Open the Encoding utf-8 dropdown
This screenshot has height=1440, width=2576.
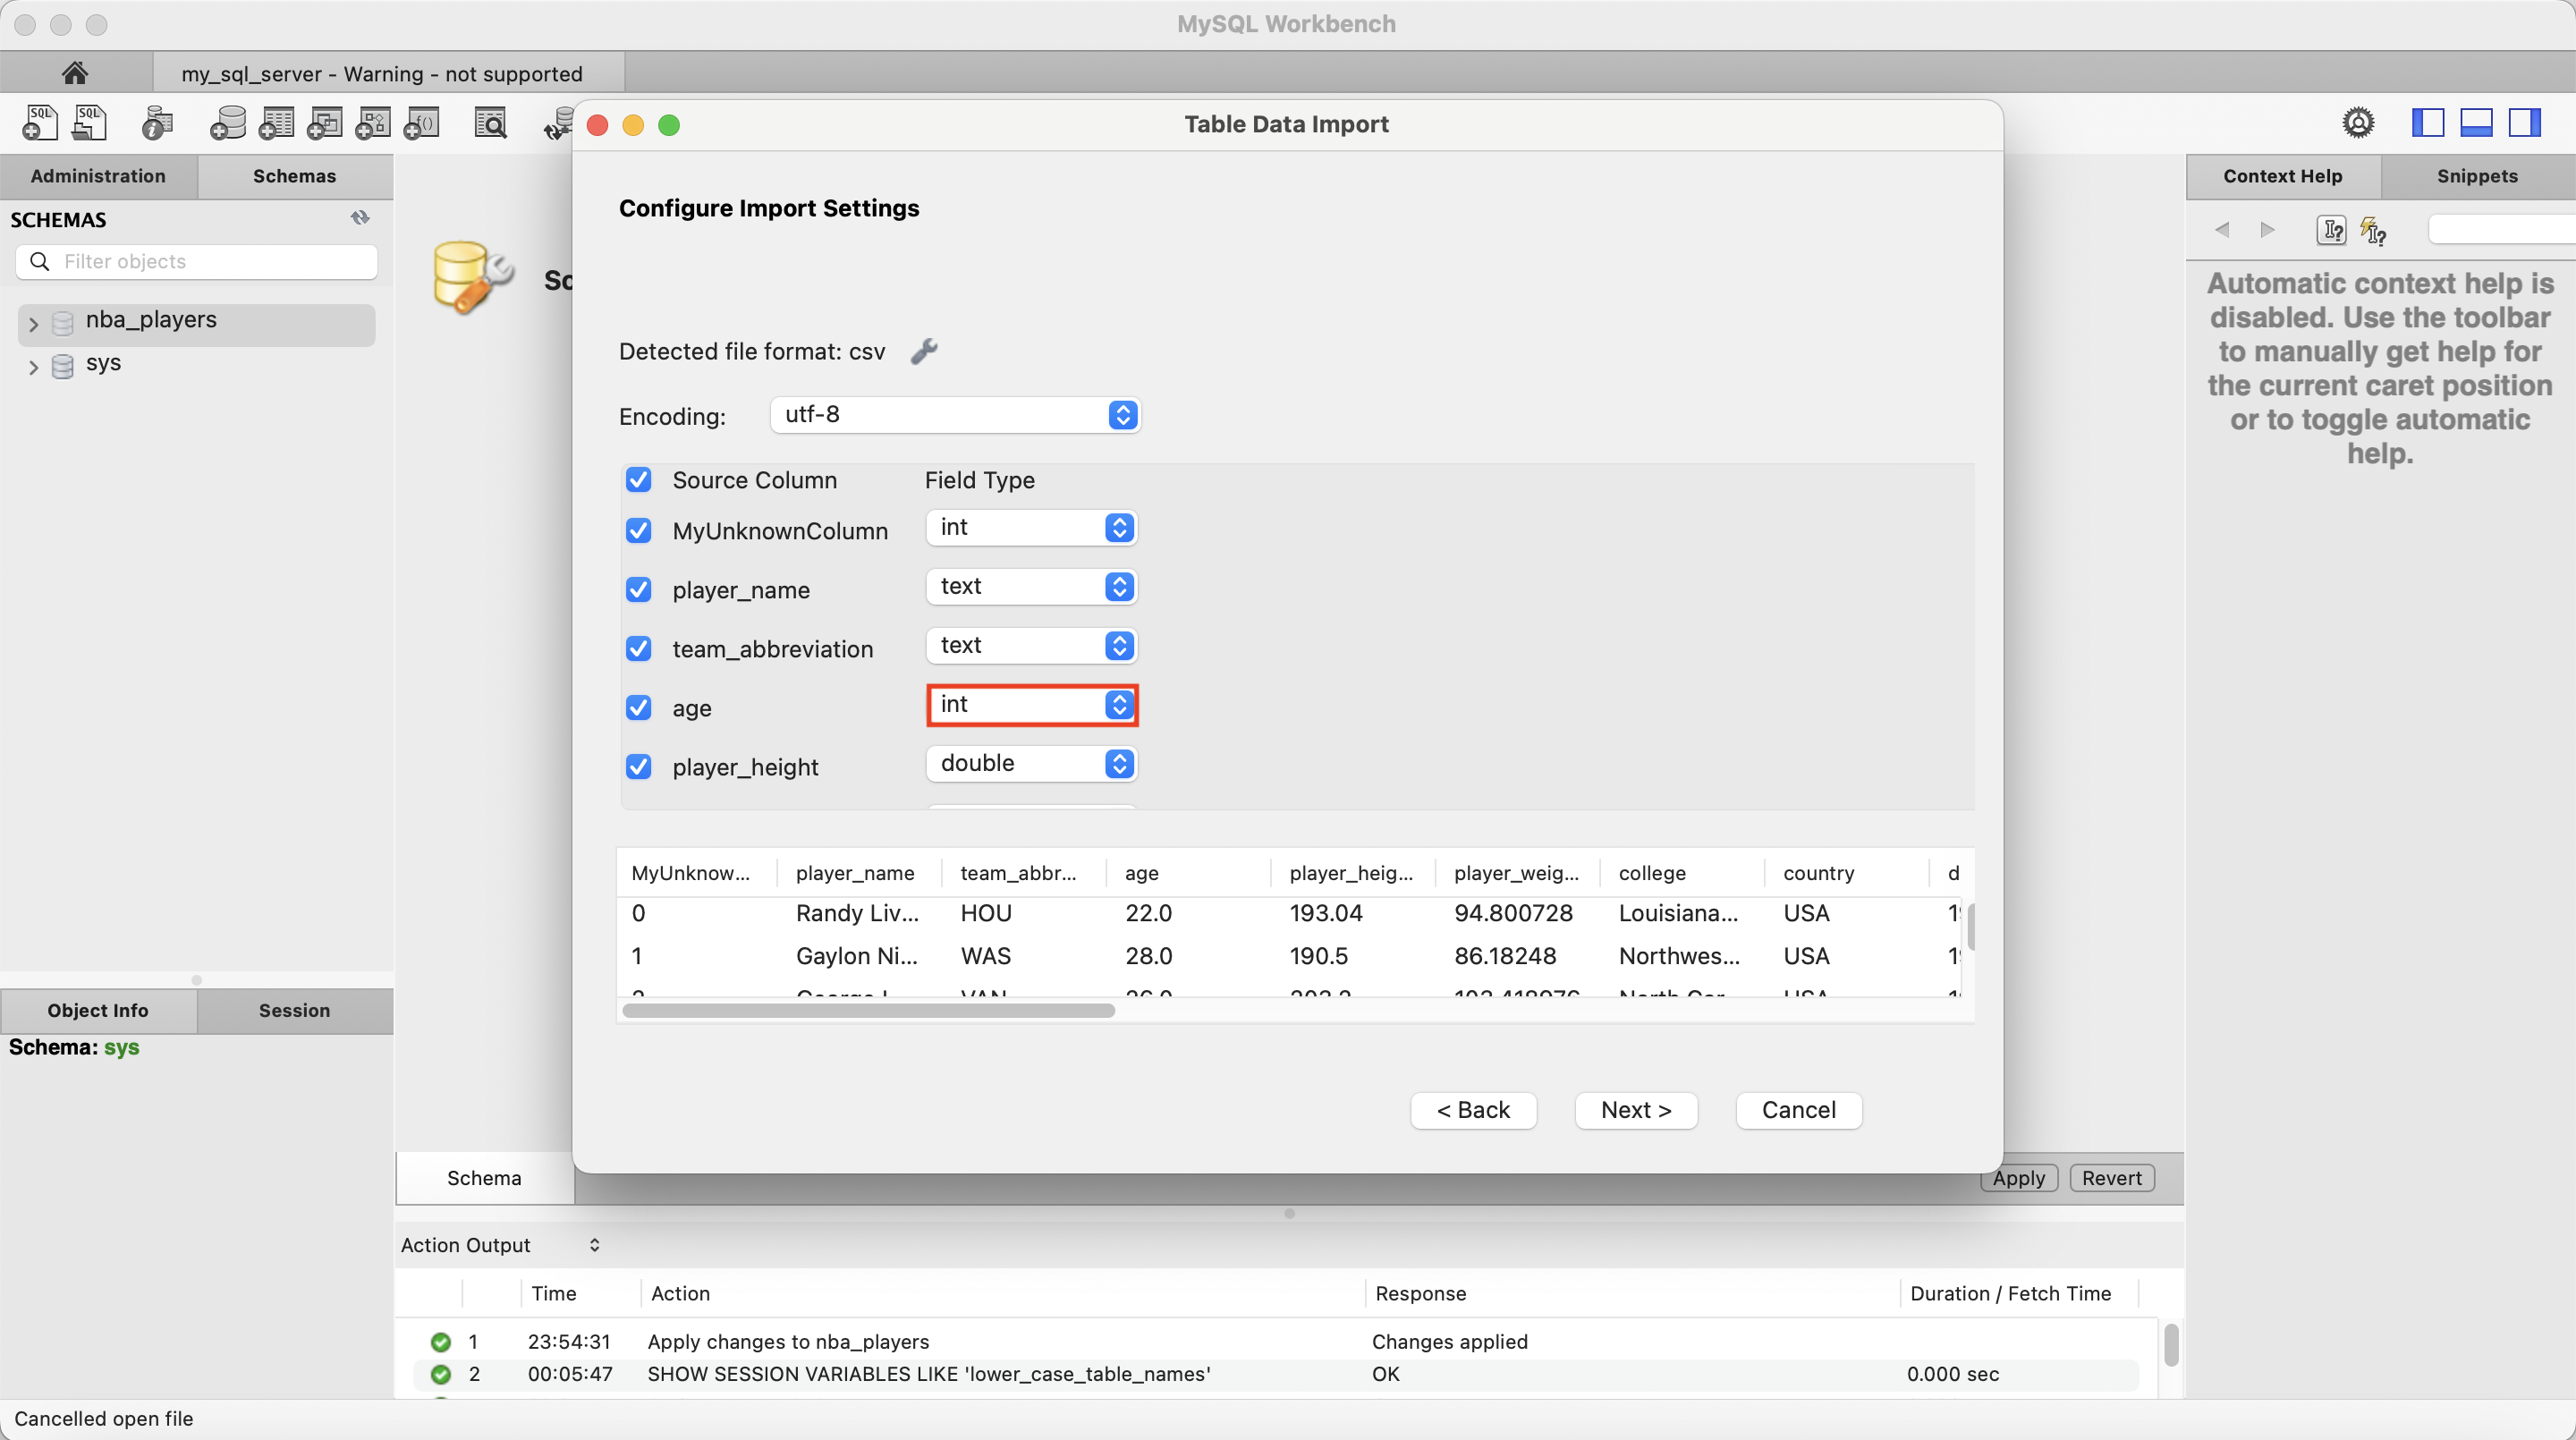coord(955,415)
